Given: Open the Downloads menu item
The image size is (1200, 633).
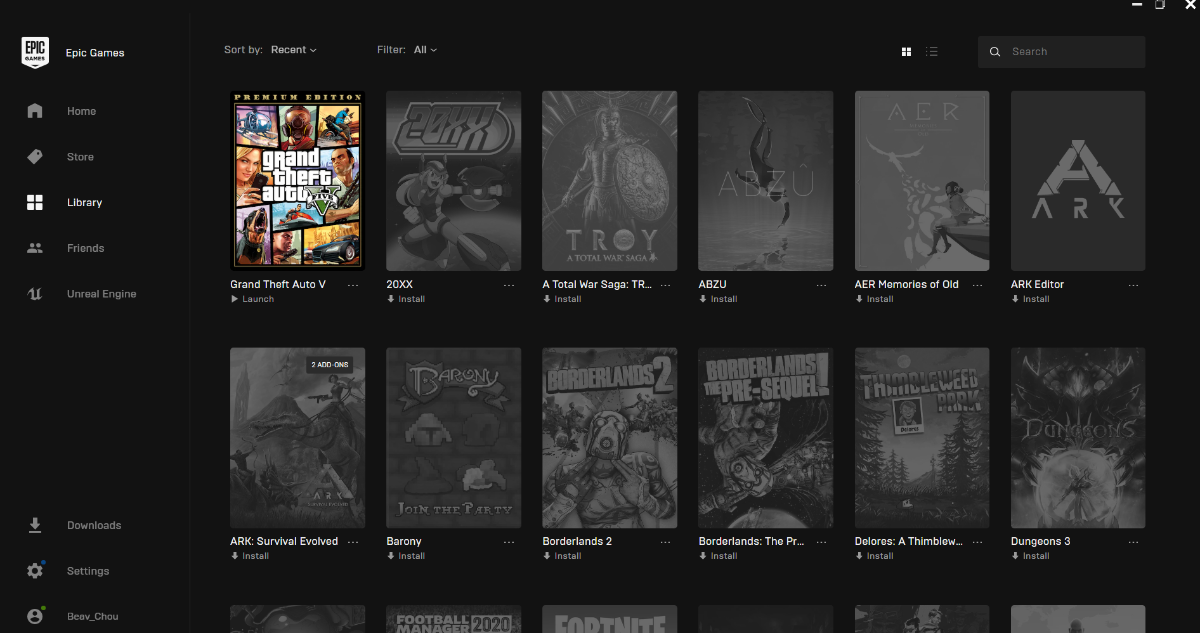Looking at the screenshot, I should pos(94,525).
